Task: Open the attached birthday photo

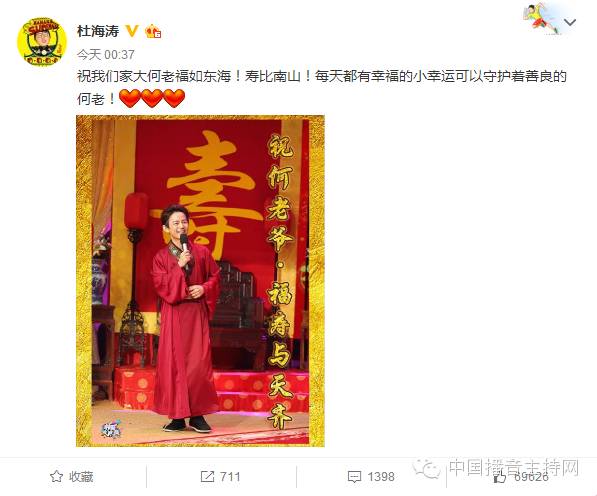Action: [200, 281]
